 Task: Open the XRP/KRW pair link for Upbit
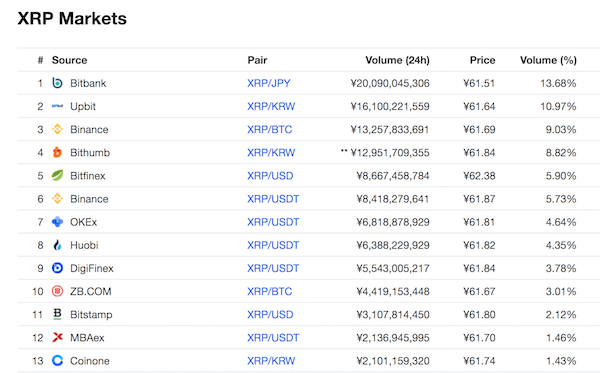271,106
